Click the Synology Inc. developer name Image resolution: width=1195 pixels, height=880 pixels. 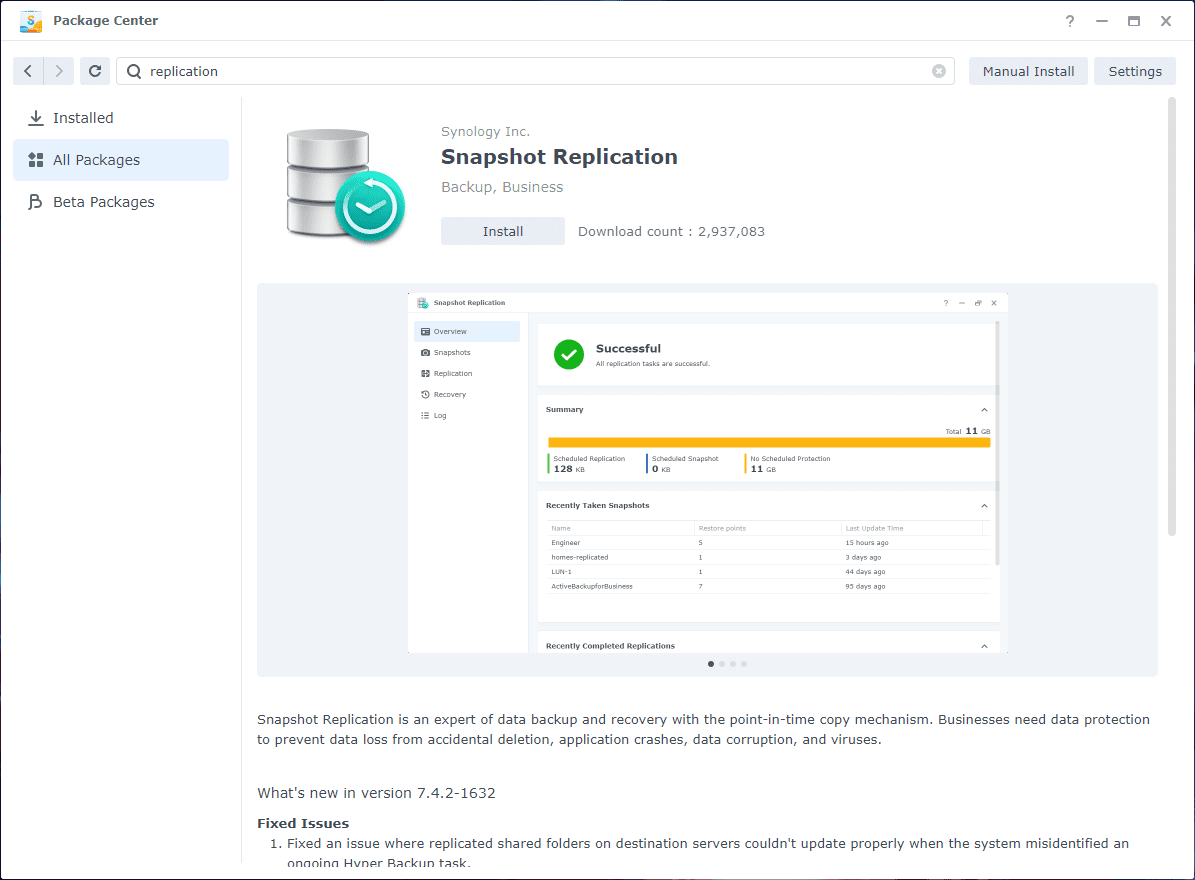485,132
